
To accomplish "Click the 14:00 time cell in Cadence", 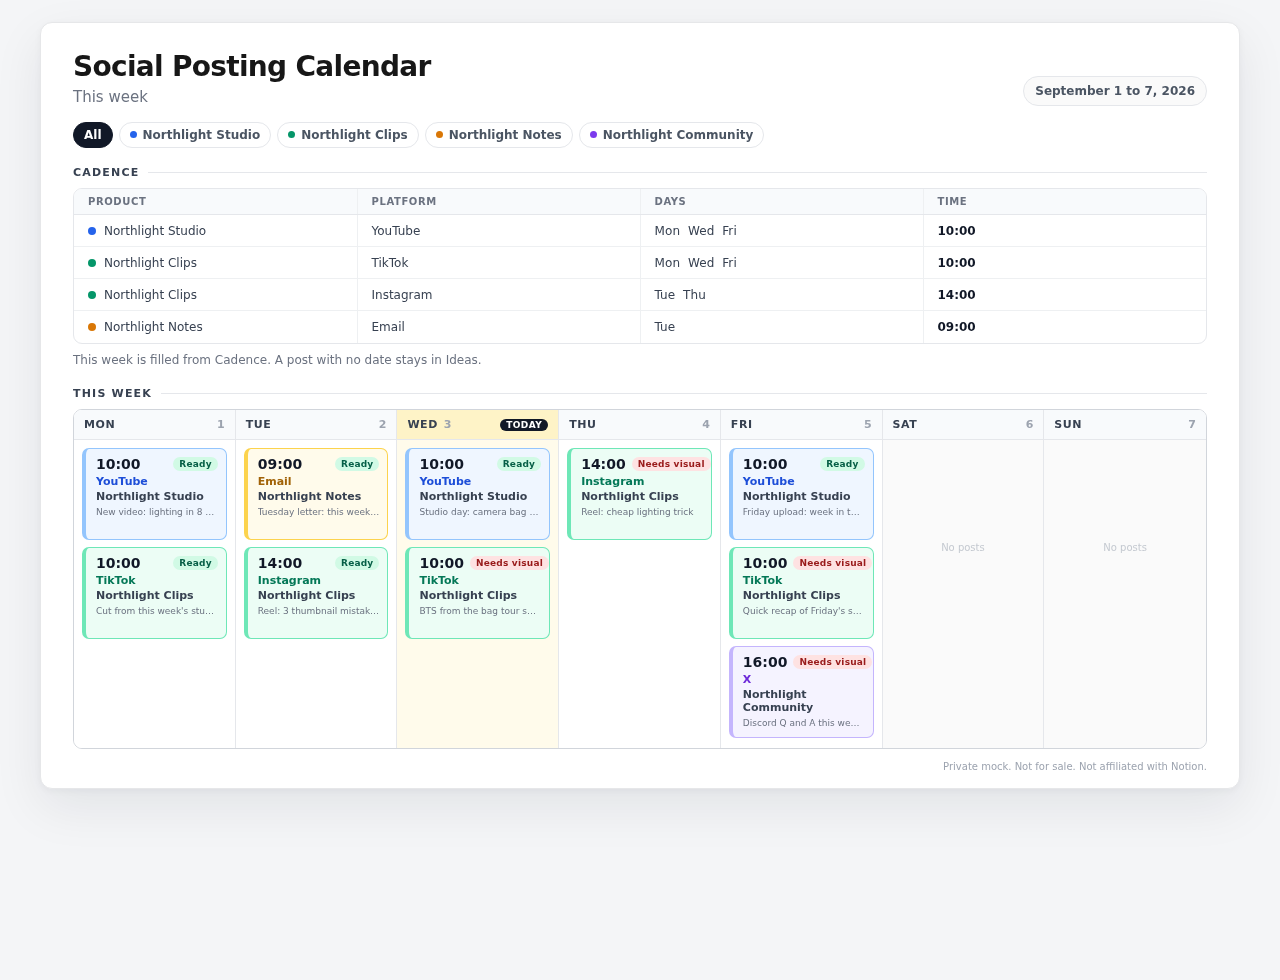I will pos(1065,295).
